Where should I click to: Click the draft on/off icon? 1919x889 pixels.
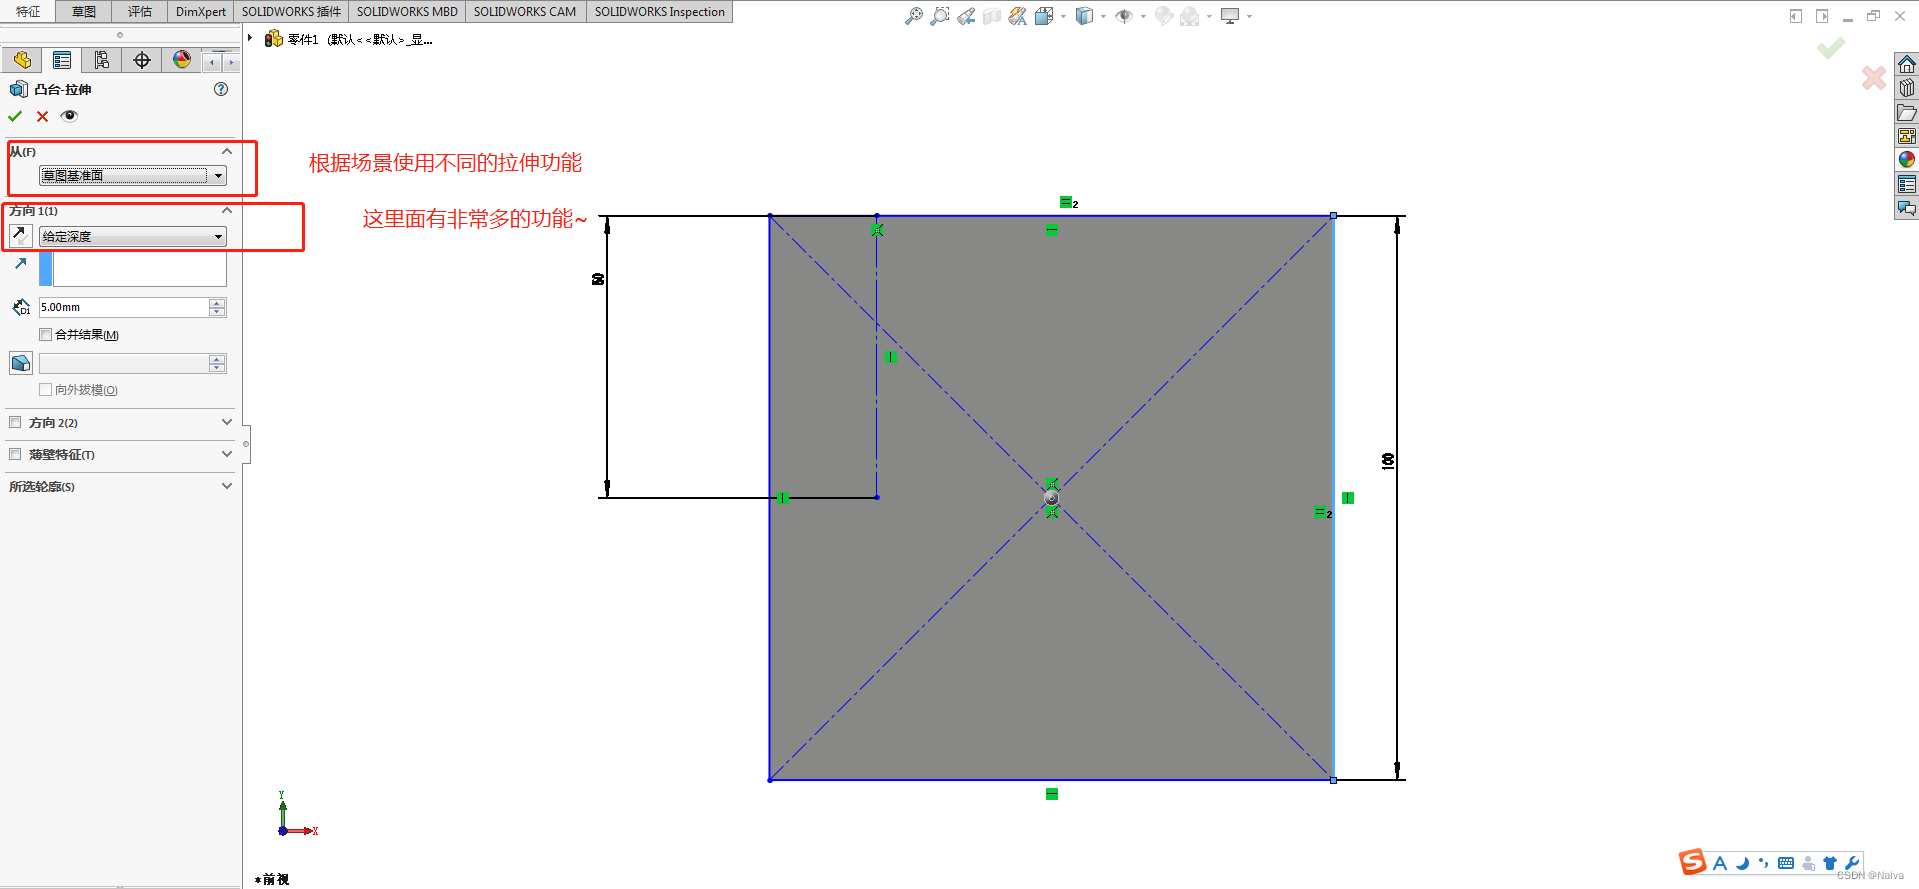20,363
